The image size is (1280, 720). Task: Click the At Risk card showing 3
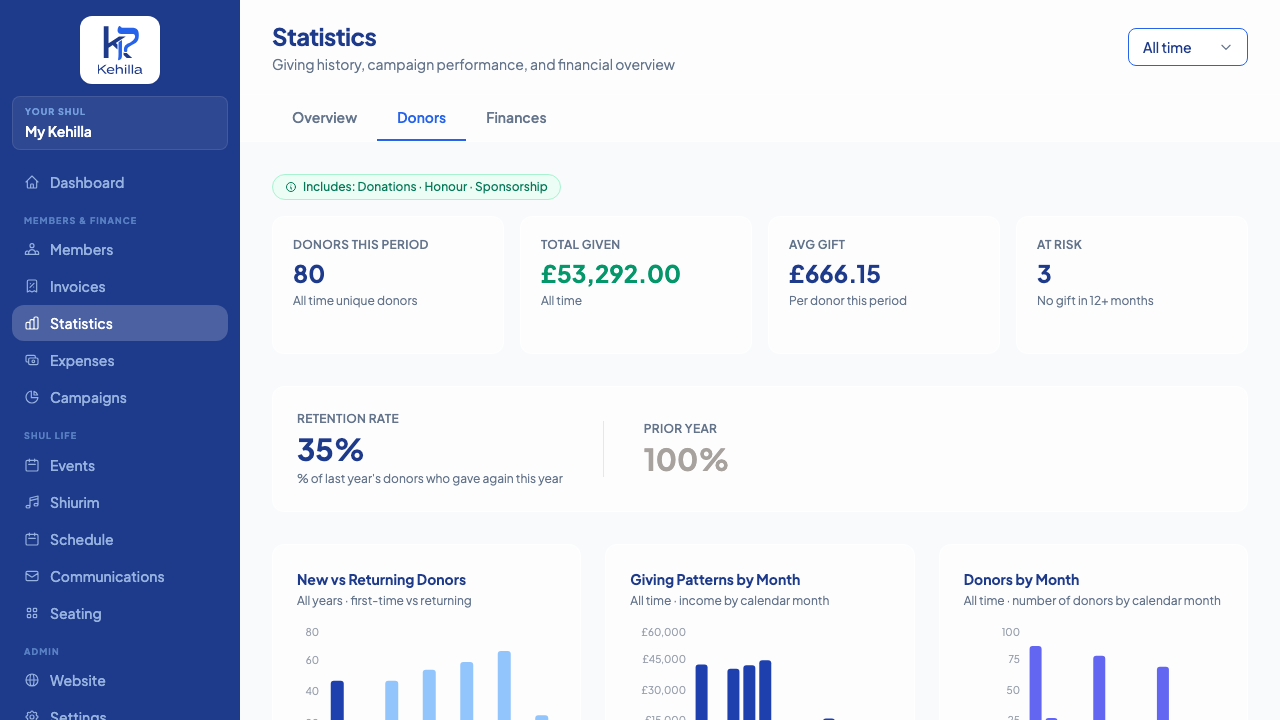pos(1132,285)
